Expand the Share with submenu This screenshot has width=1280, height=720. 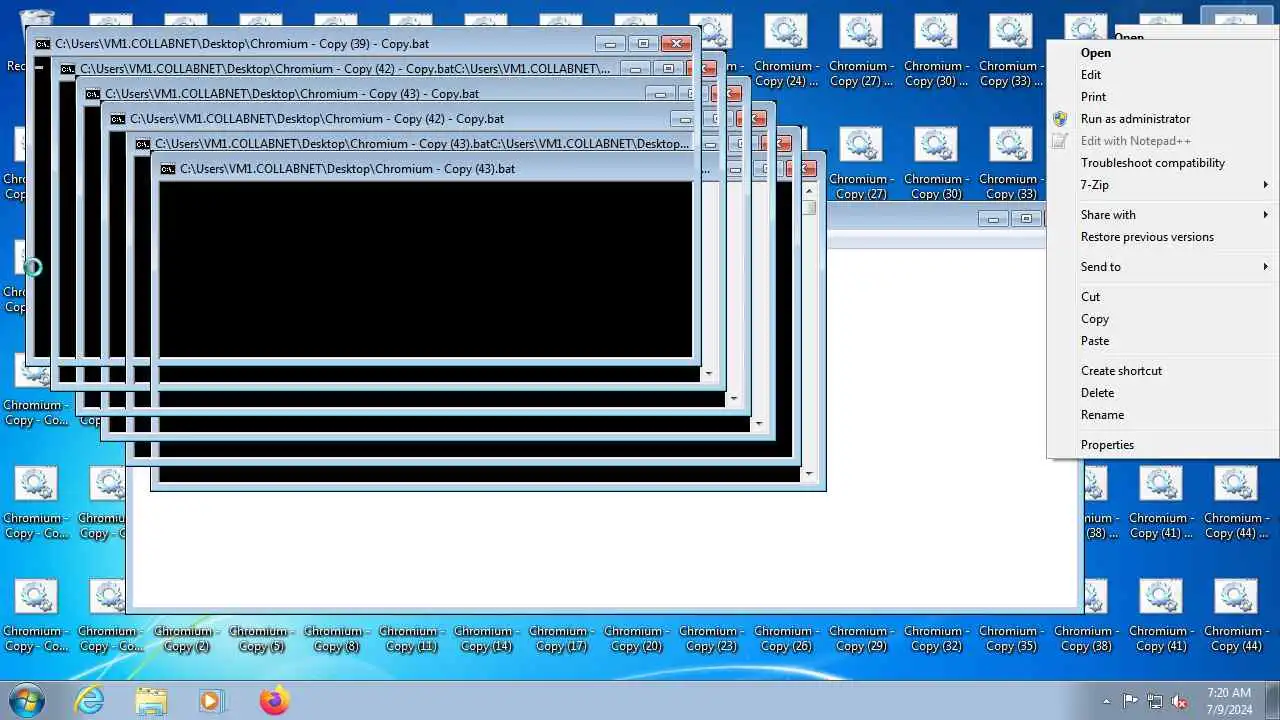(x=1265, y=215)
